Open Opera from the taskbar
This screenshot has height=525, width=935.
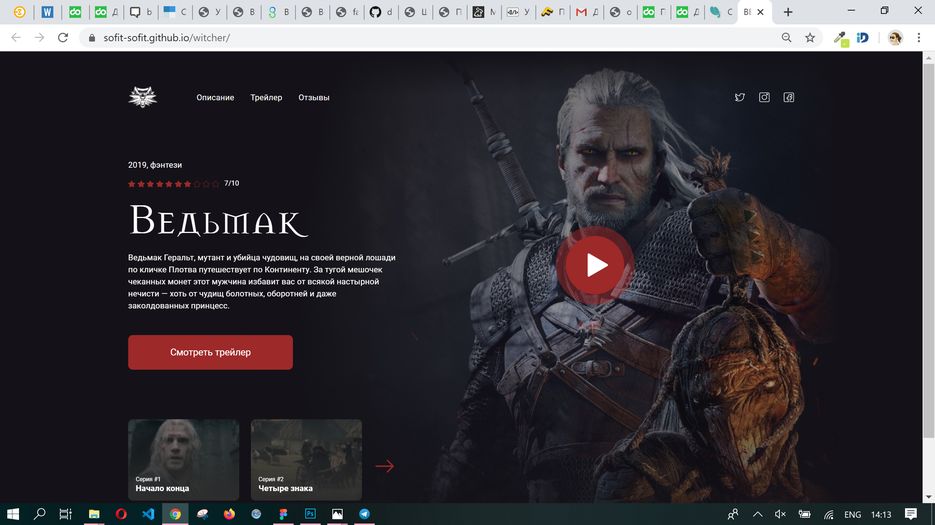pyautogui.click(x=121, y=514)
